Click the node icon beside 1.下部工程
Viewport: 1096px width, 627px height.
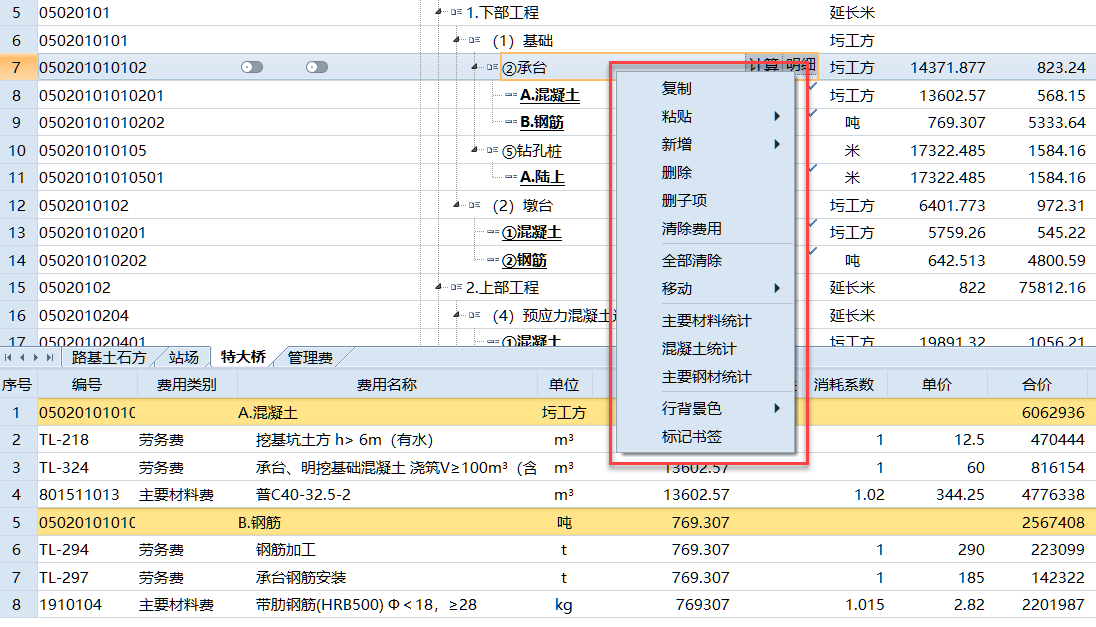click(456, 13)
